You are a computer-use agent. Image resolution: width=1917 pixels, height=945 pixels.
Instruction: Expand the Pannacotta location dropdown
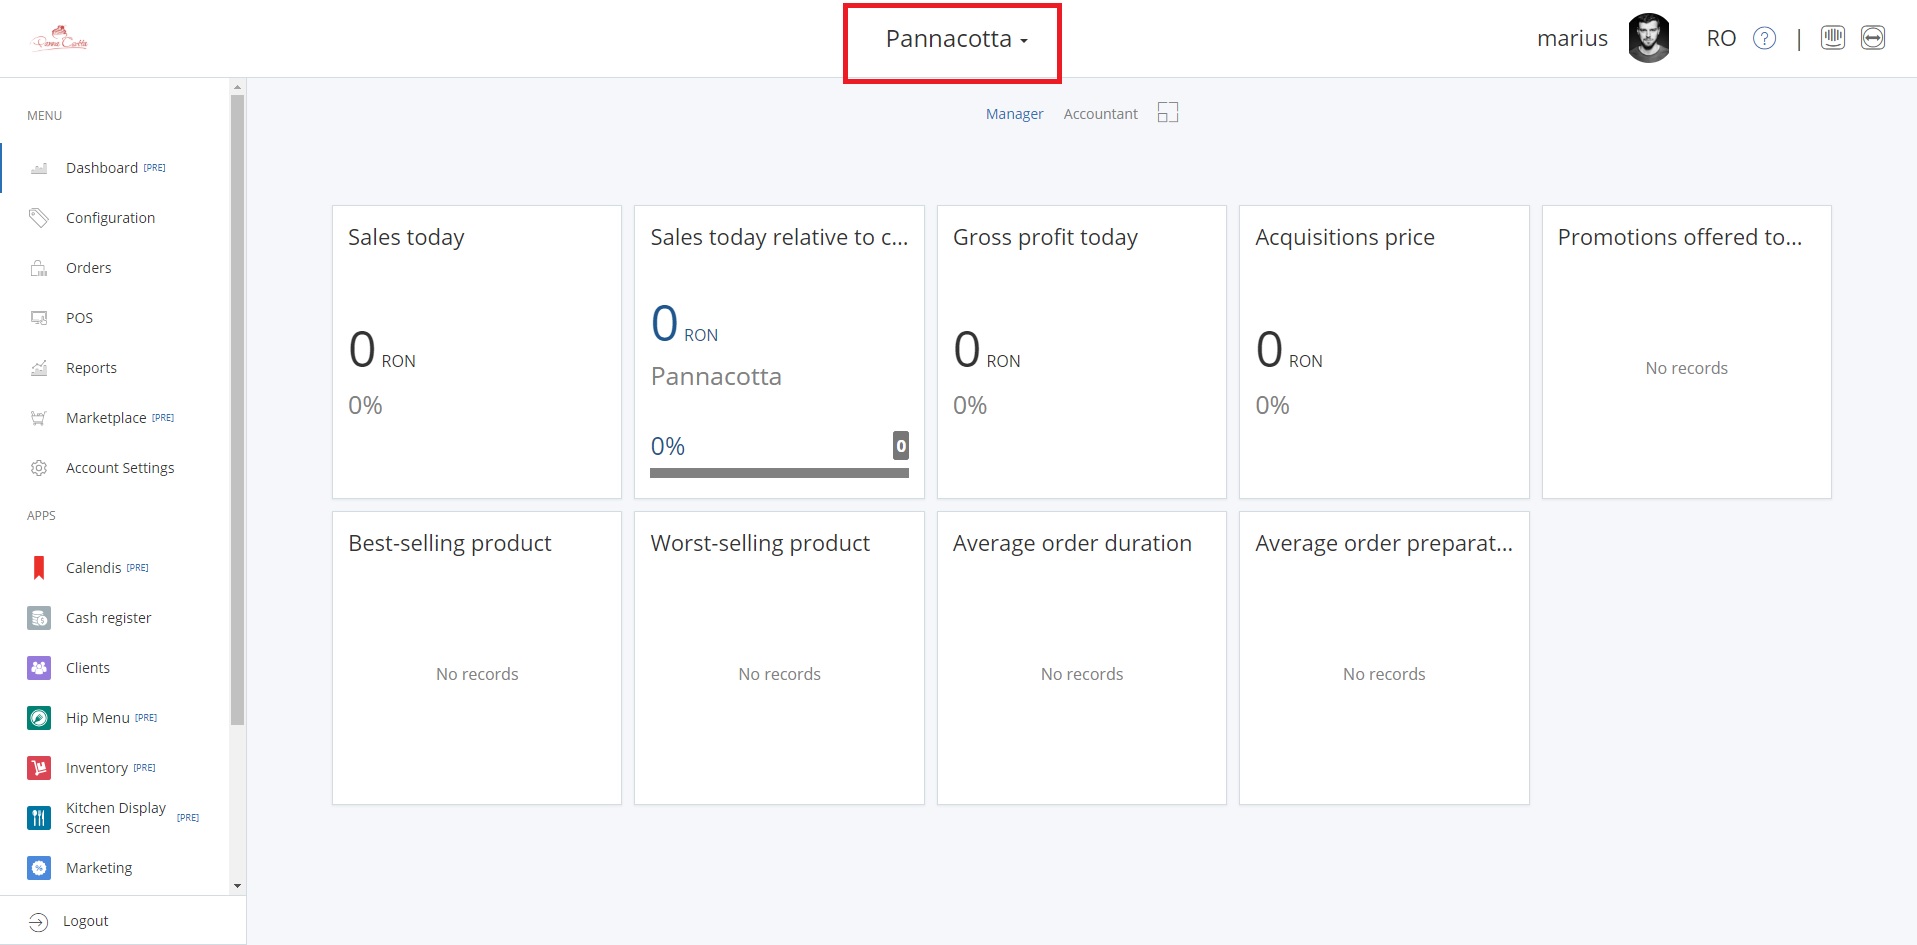coord(955,40)
